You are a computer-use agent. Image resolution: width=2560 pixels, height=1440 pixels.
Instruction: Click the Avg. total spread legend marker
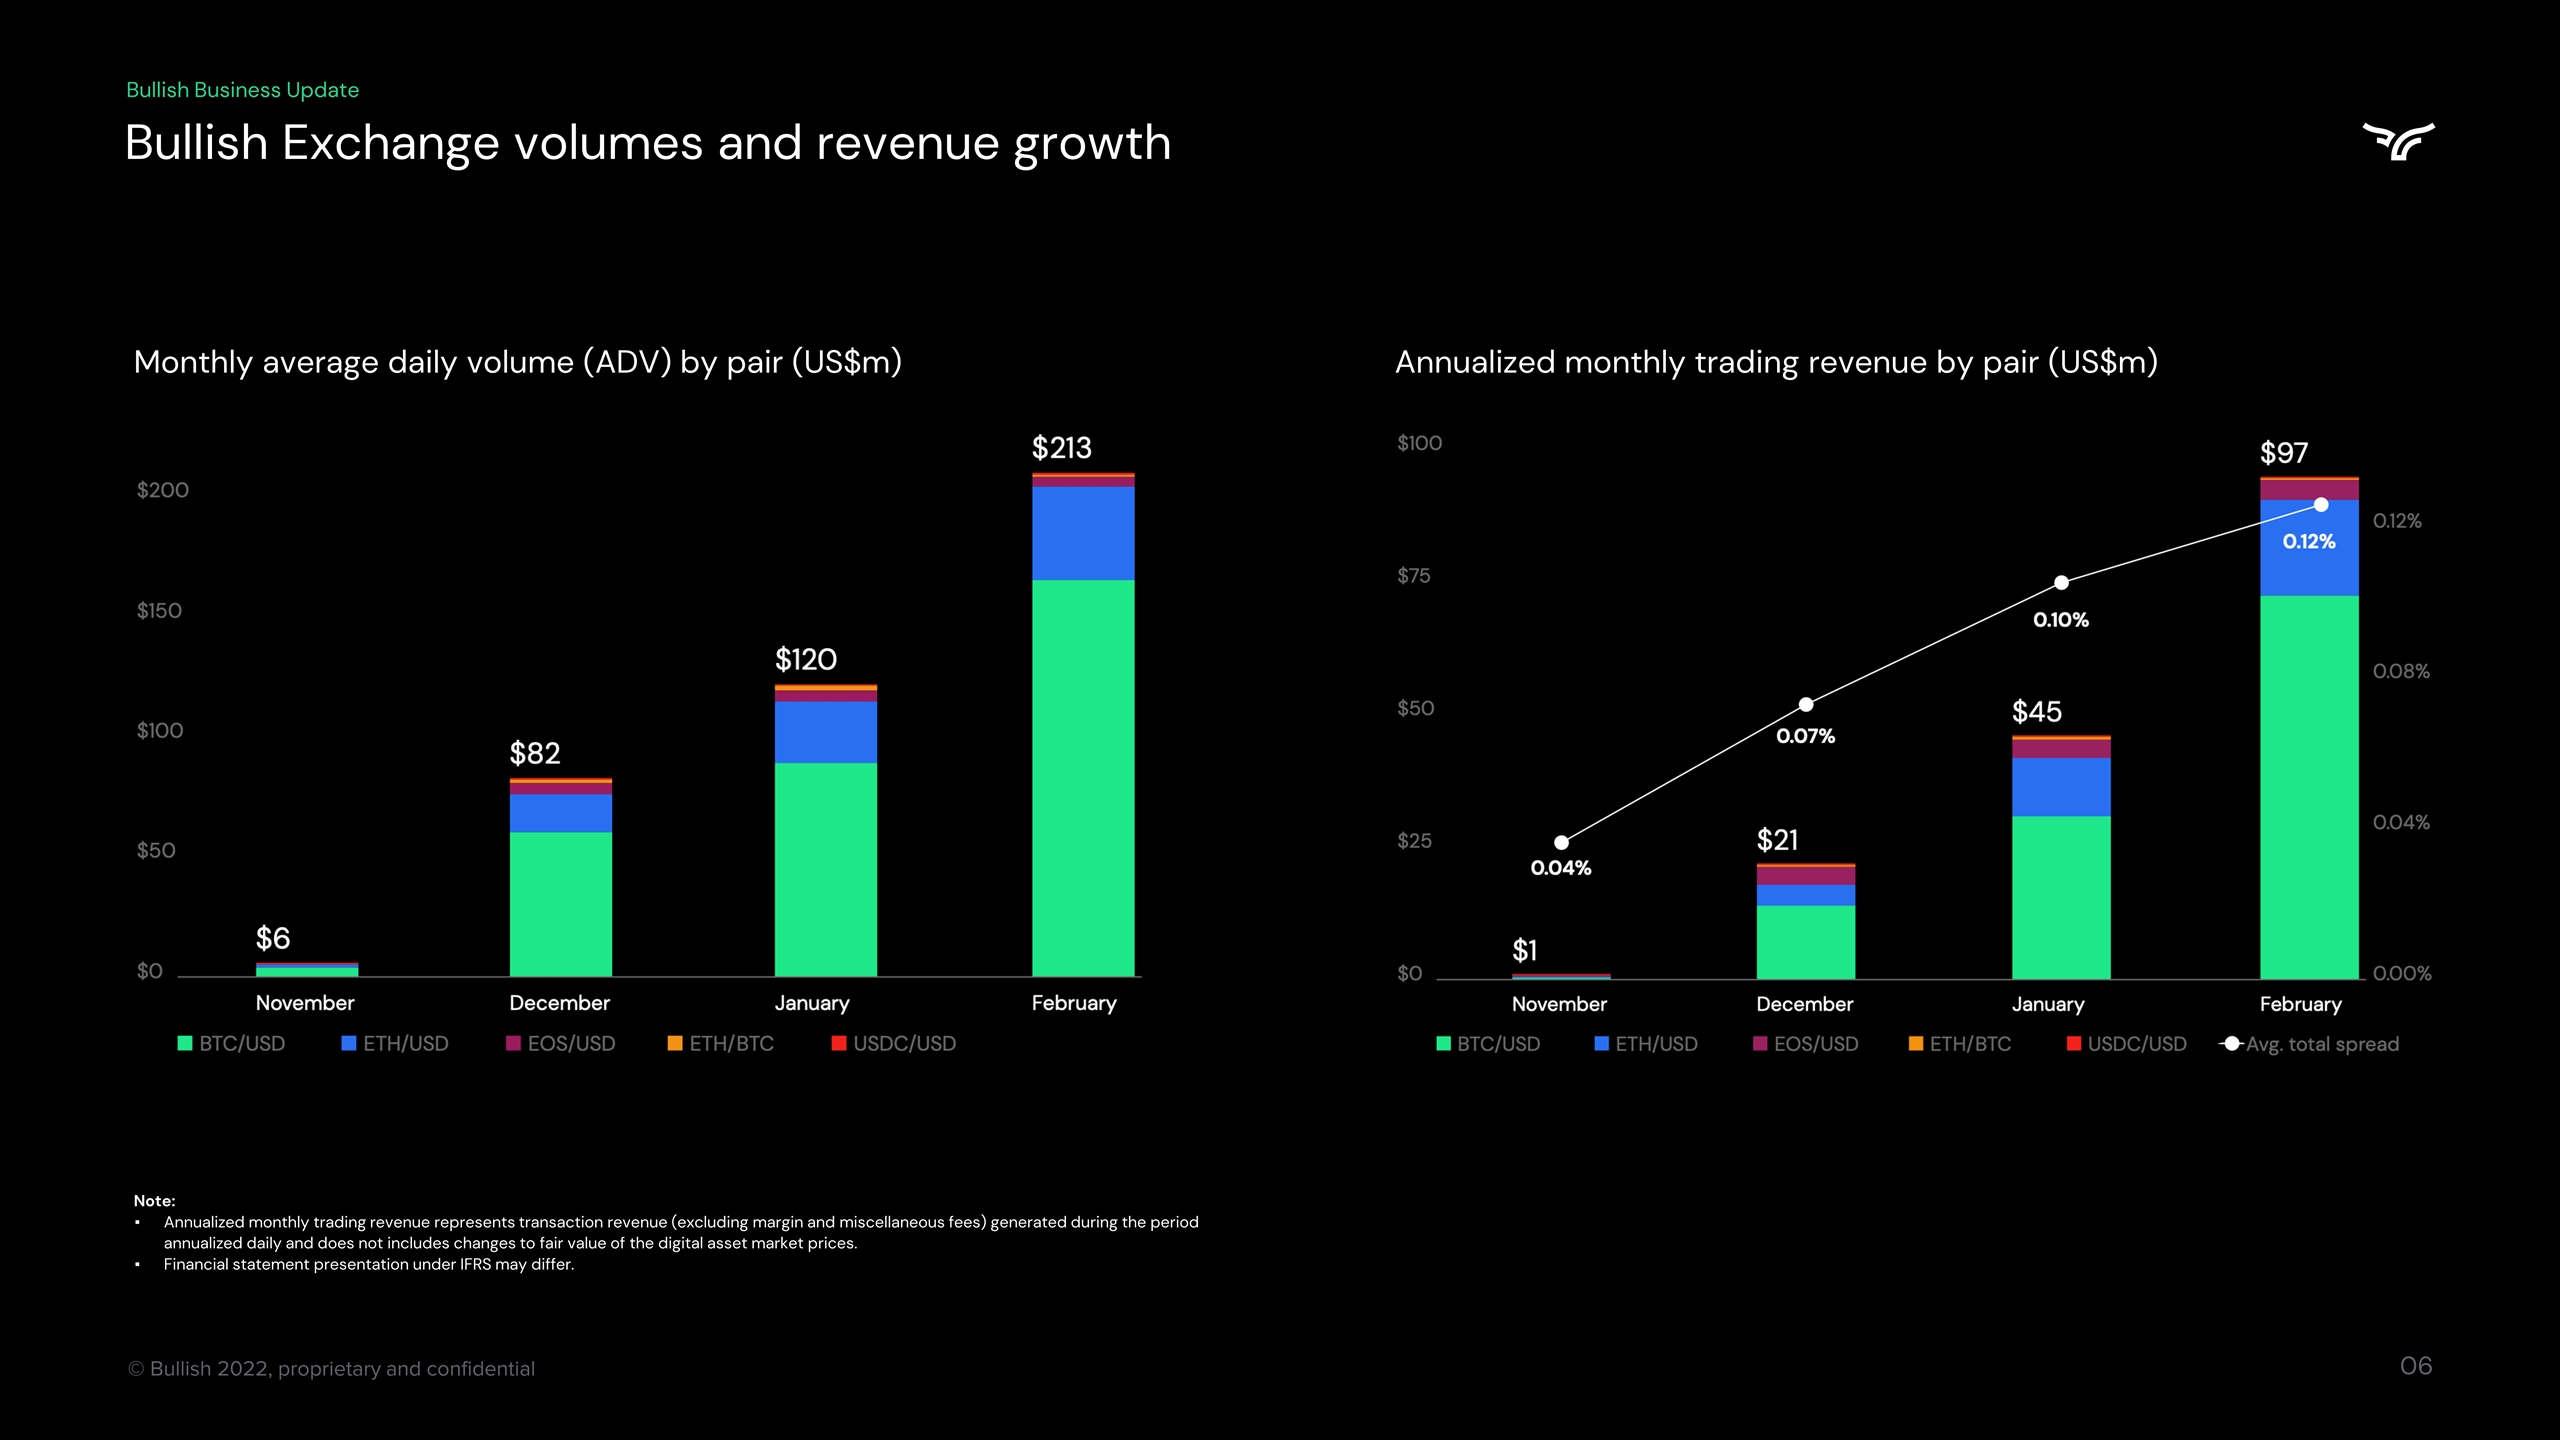[x=2231, y=1044]
